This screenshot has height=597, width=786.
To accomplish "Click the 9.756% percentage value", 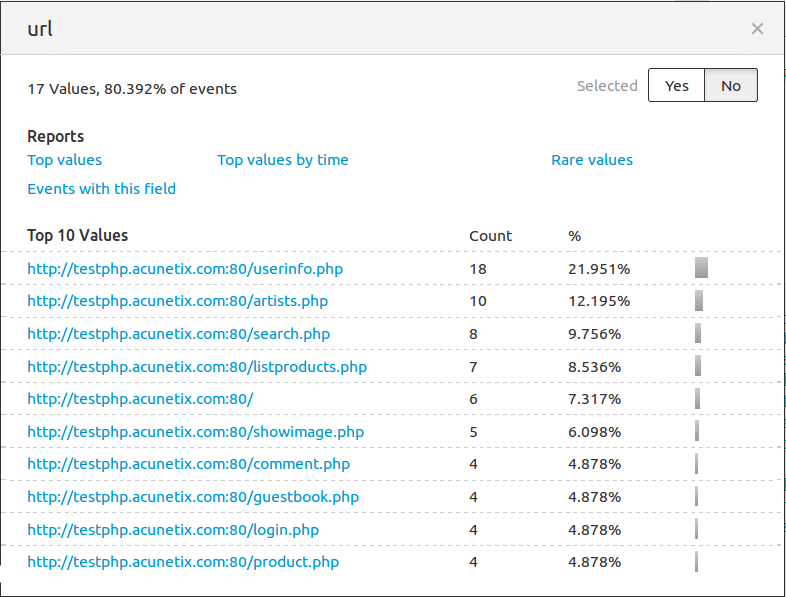I will click(x=595, y=334).
